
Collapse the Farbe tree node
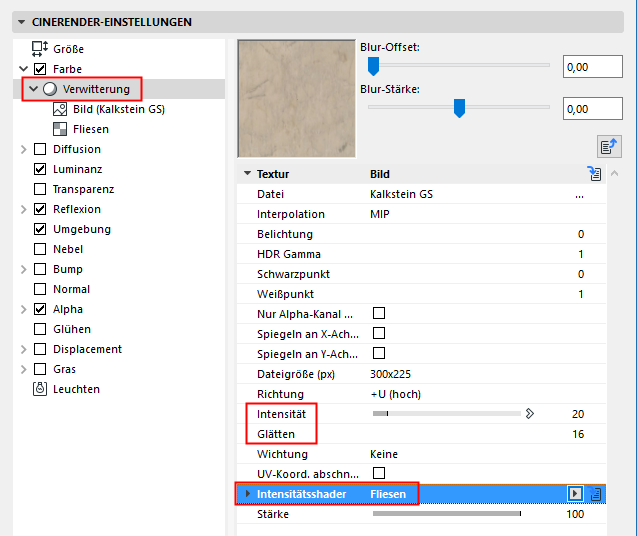(24, 69)
